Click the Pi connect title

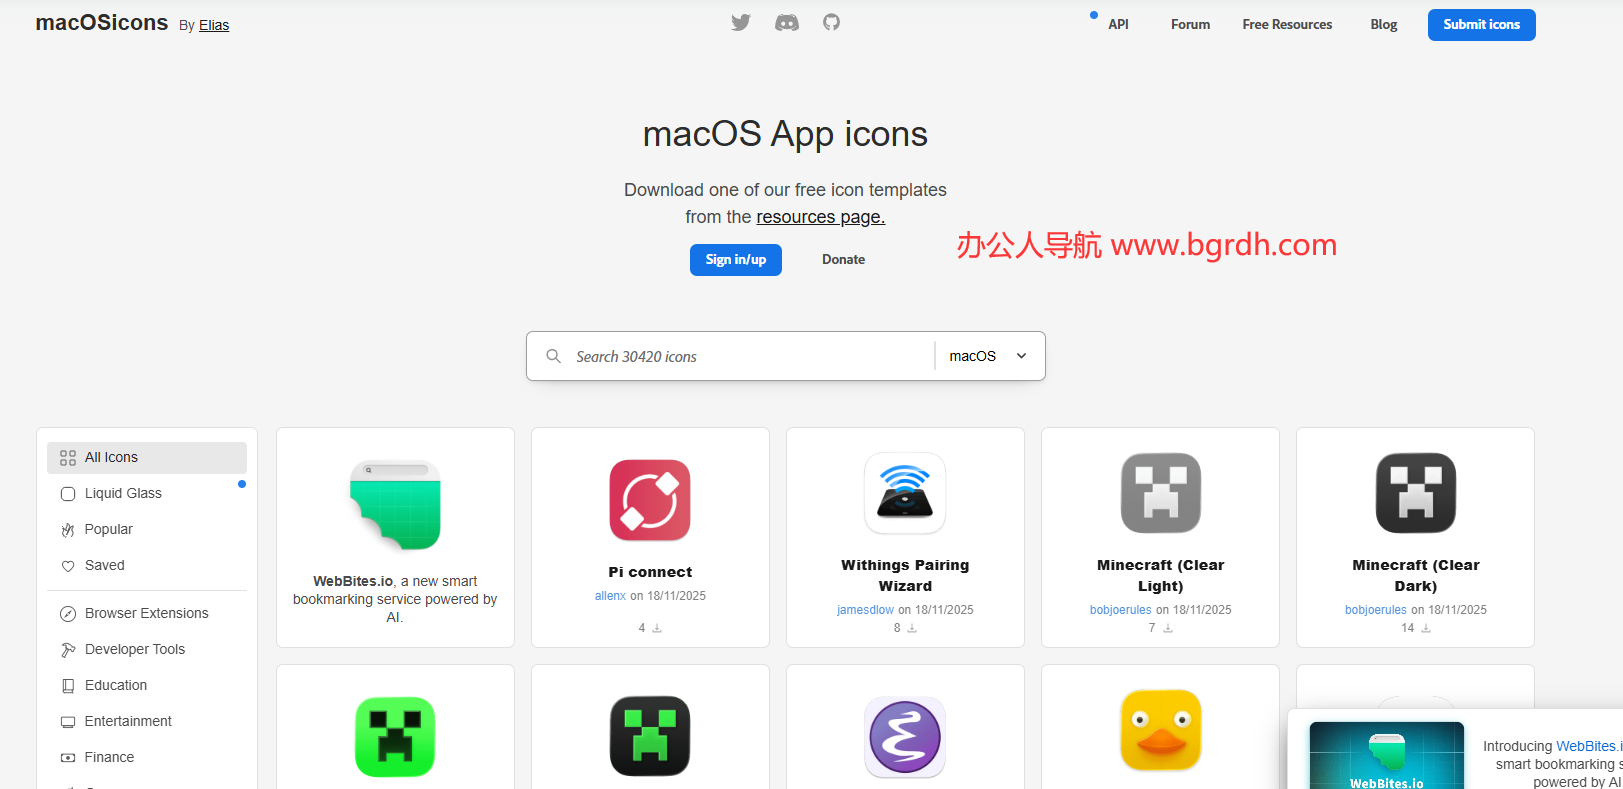click(x=650, y=572)
